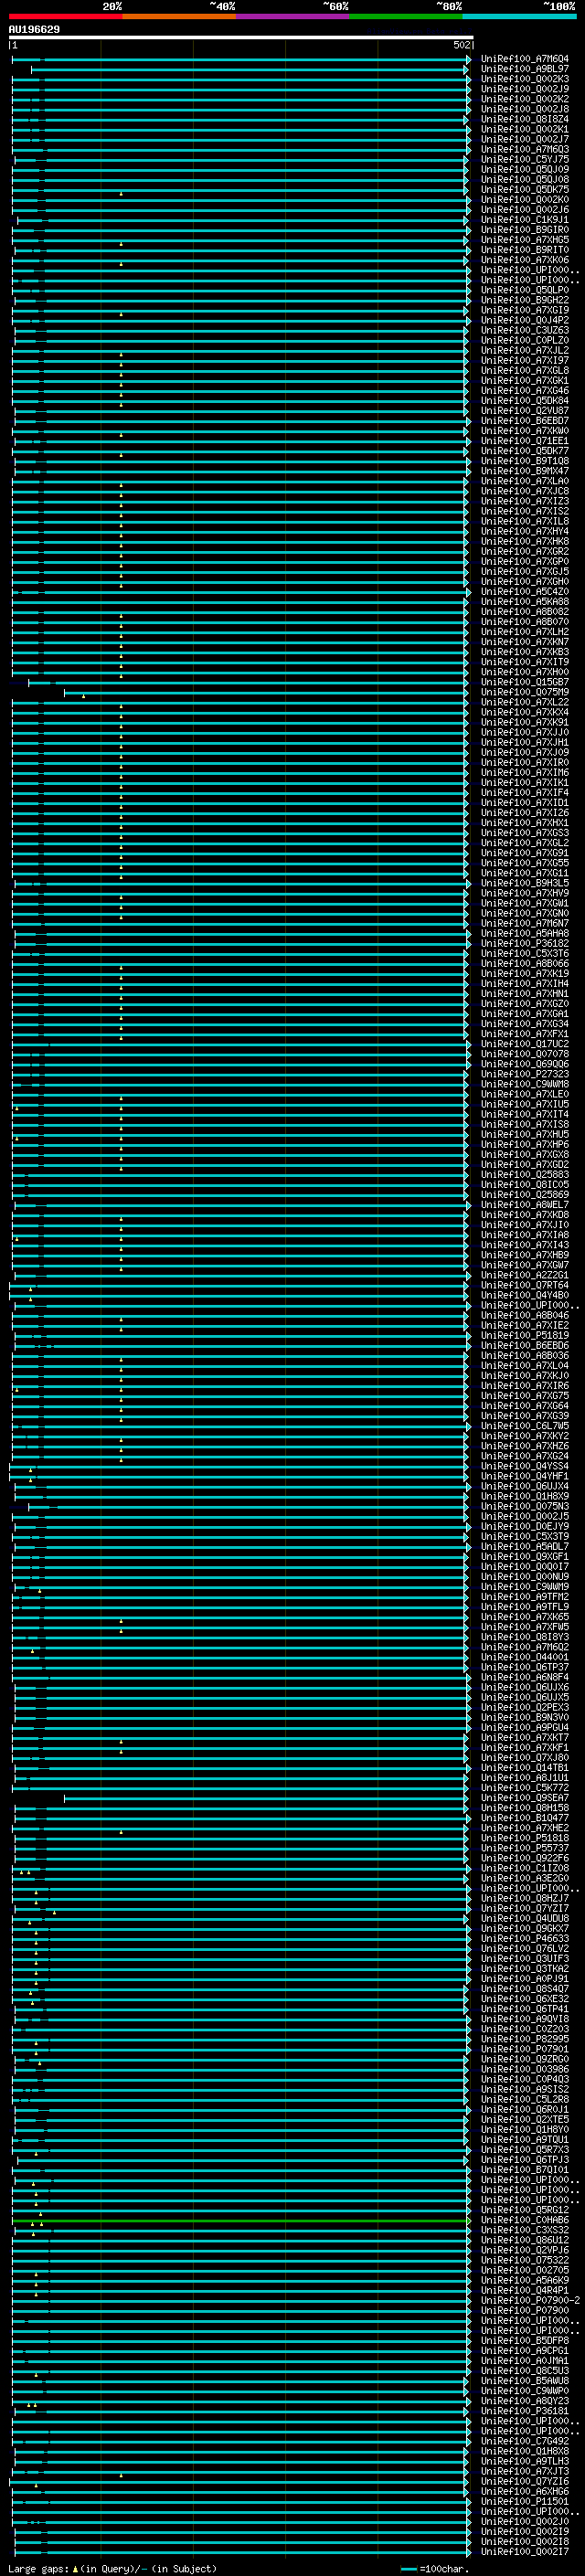Screen dimensions: 585x2576
Task: Choose hit UniRef100_Q5QJ09
Action: coord(524,170)
